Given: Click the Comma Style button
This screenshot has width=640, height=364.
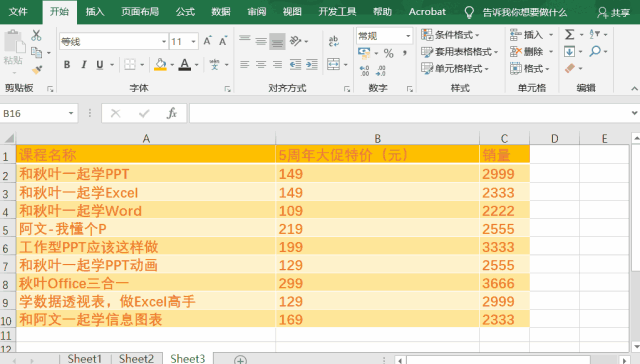Looking at the screenshot, I should coord(404,53).
